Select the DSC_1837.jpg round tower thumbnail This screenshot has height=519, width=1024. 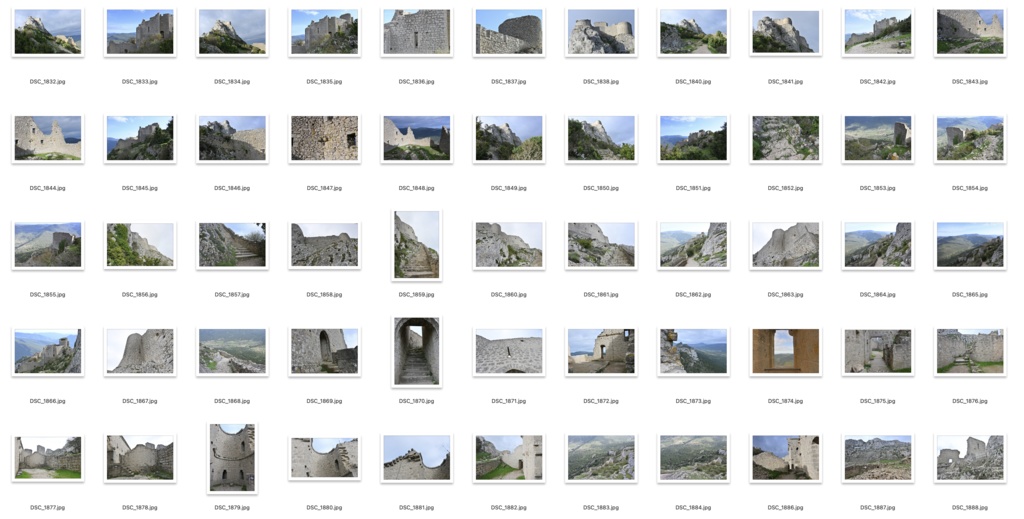pos(509,32)
